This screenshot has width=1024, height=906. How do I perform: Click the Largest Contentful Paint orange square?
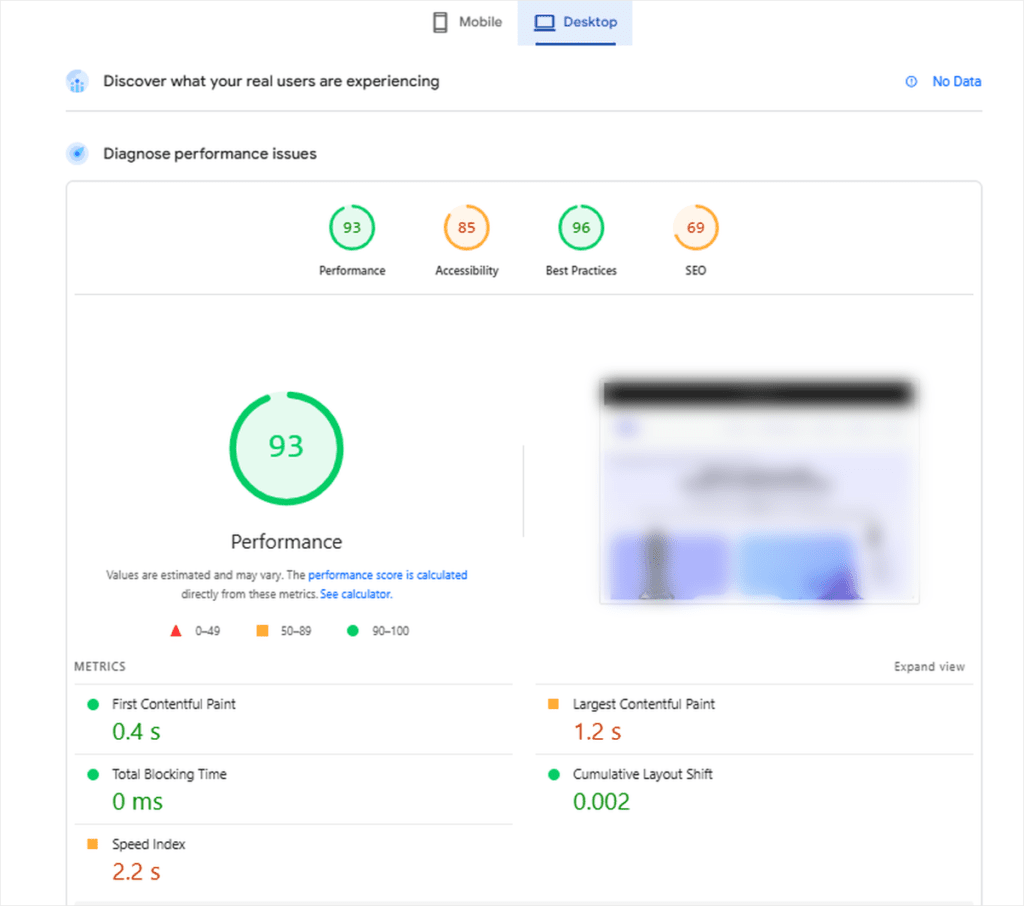pyautogui.click(x=553, y=704)
